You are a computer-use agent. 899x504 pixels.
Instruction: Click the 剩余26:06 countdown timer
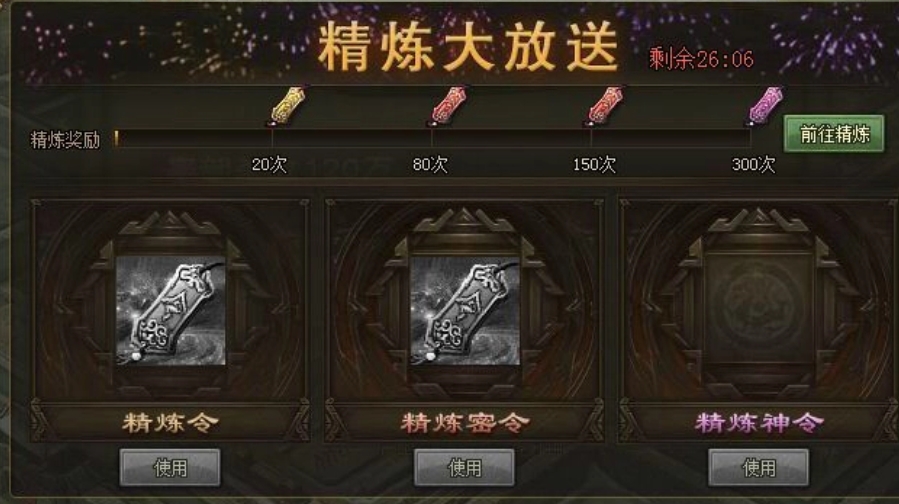[x=701, y=59]
